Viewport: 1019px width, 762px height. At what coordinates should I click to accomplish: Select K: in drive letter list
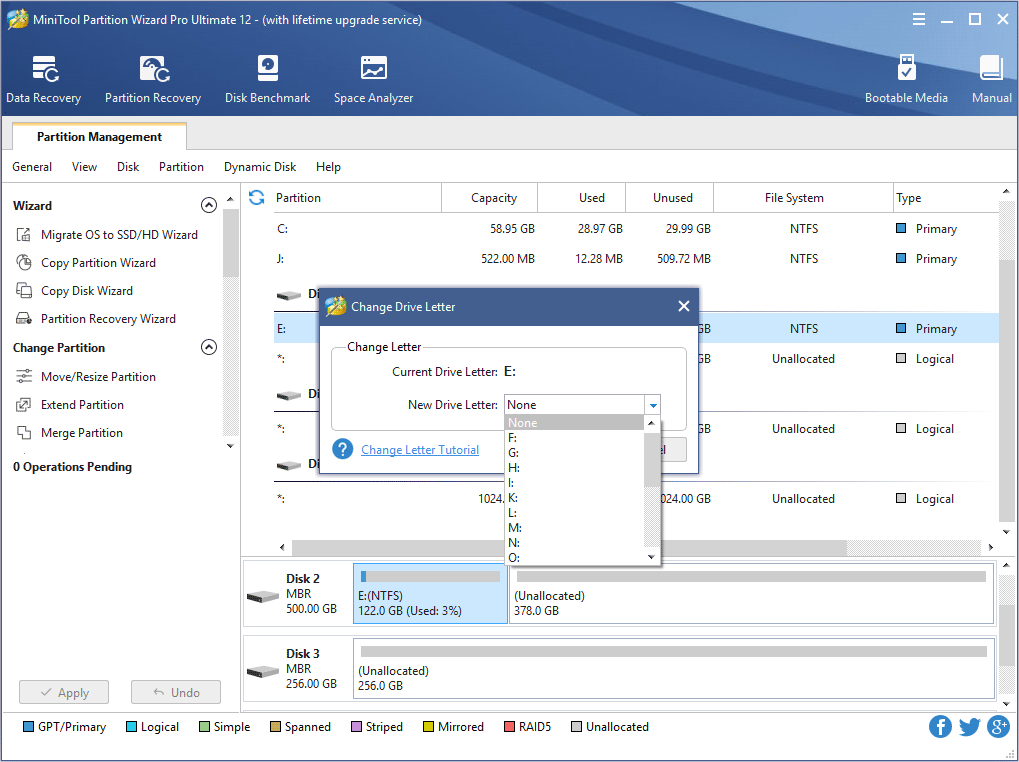click(x=574, y=498)
